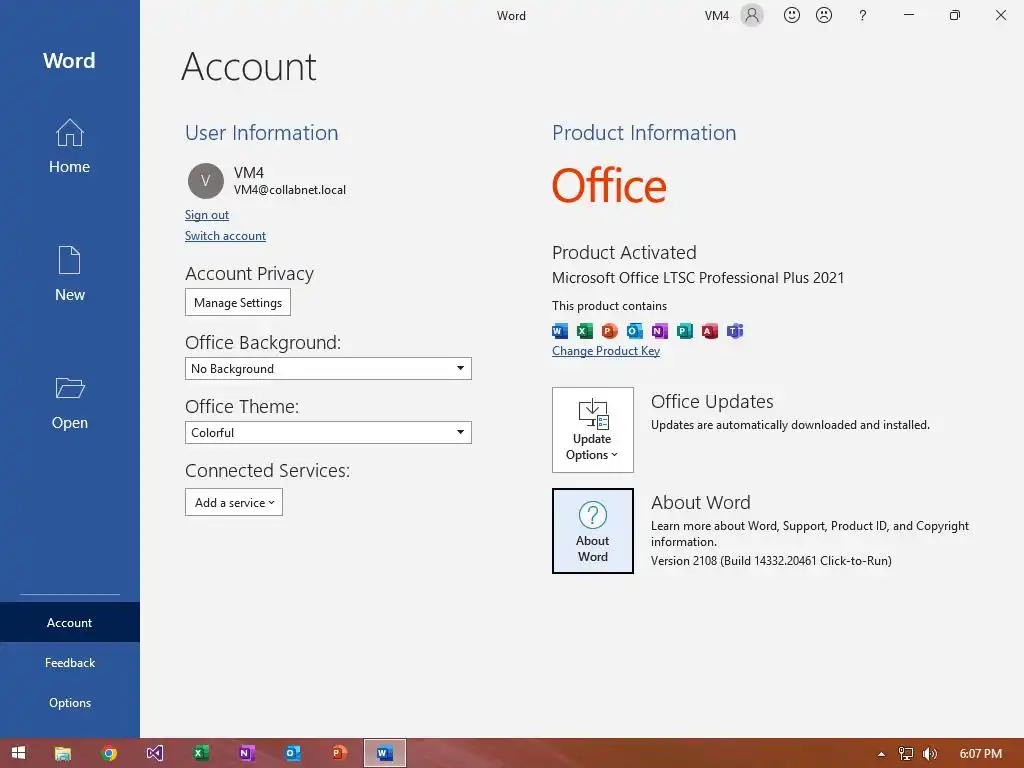Open Manage Settings for Account Privacy

click(x=238, y=302)
